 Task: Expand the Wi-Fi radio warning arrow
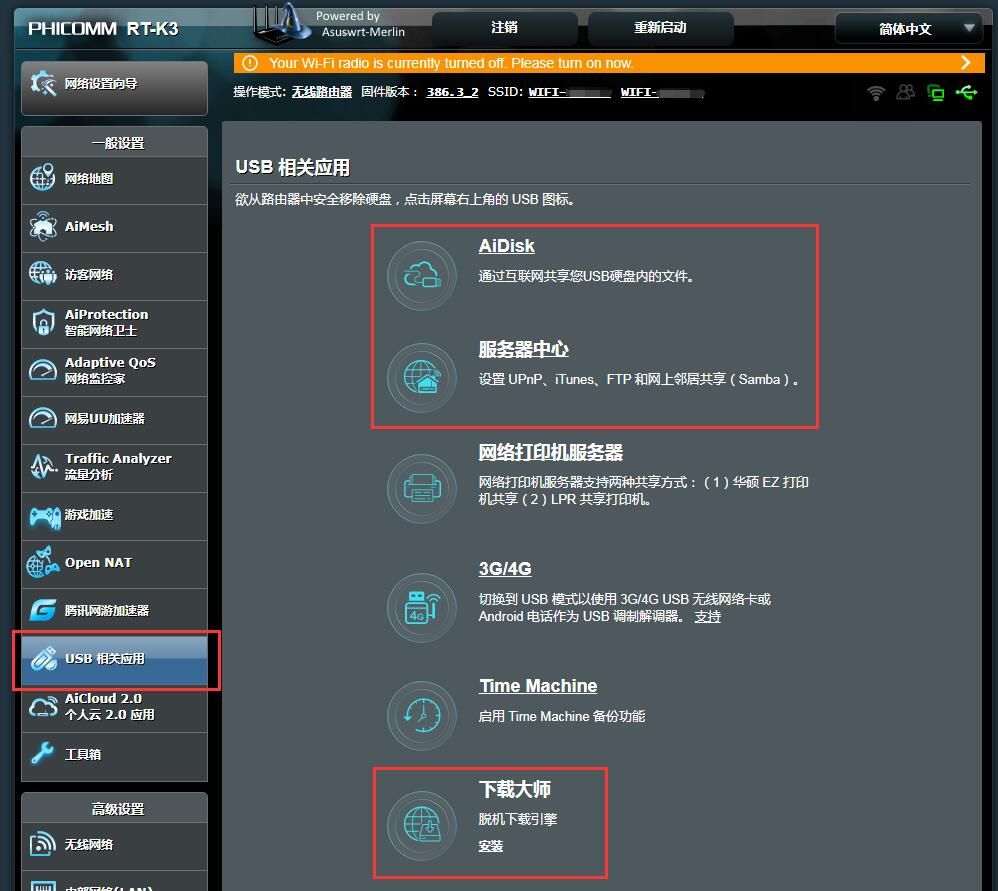(965, 63)
